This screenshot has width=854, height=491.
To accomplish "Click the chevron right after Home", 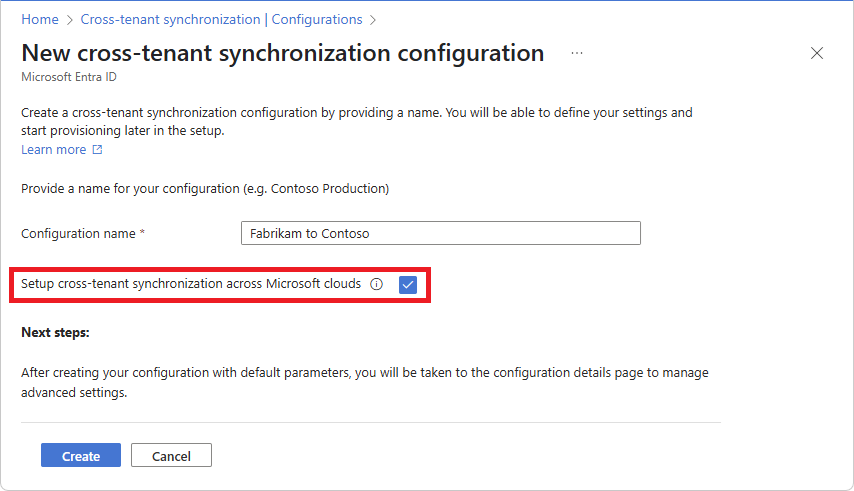I will tap(69, 20).
